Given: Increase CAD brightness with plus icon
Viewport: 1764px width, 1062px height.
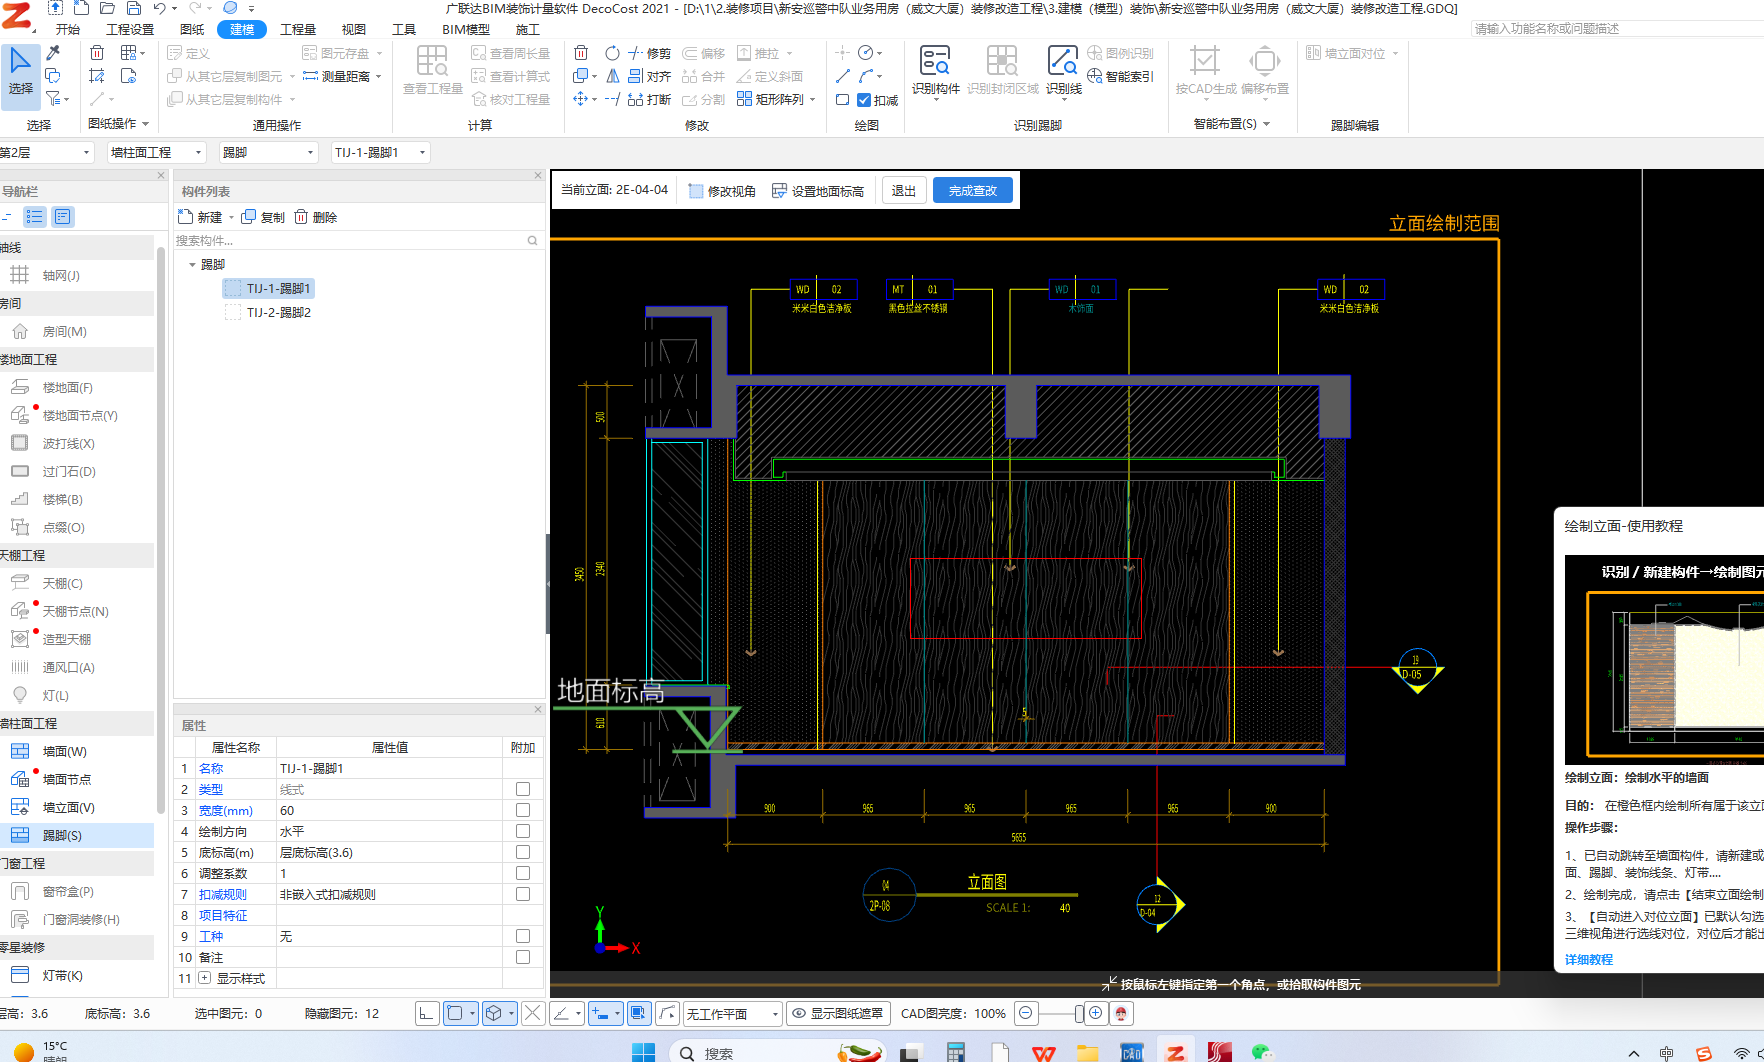Looking at the screenshot, I should (1096, 1013).
